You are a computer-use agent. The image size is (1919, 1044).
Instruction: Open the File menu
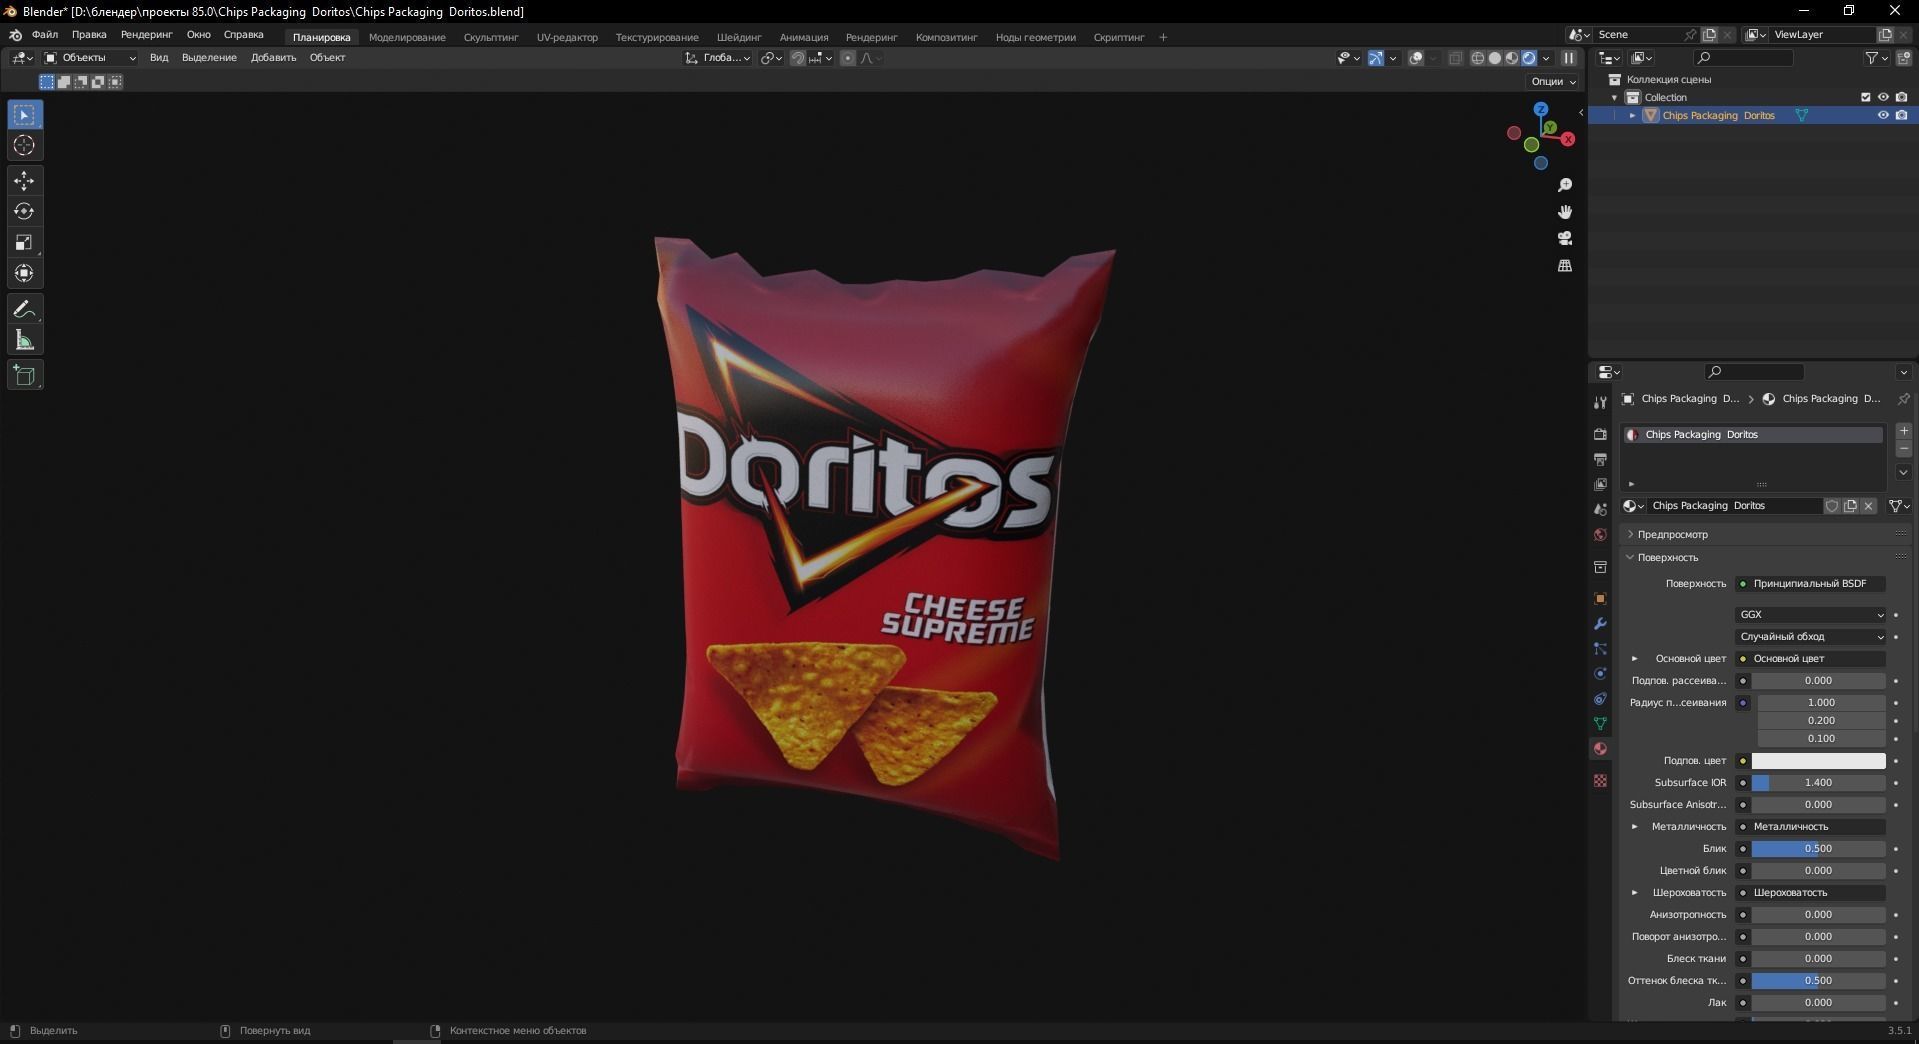45,34
